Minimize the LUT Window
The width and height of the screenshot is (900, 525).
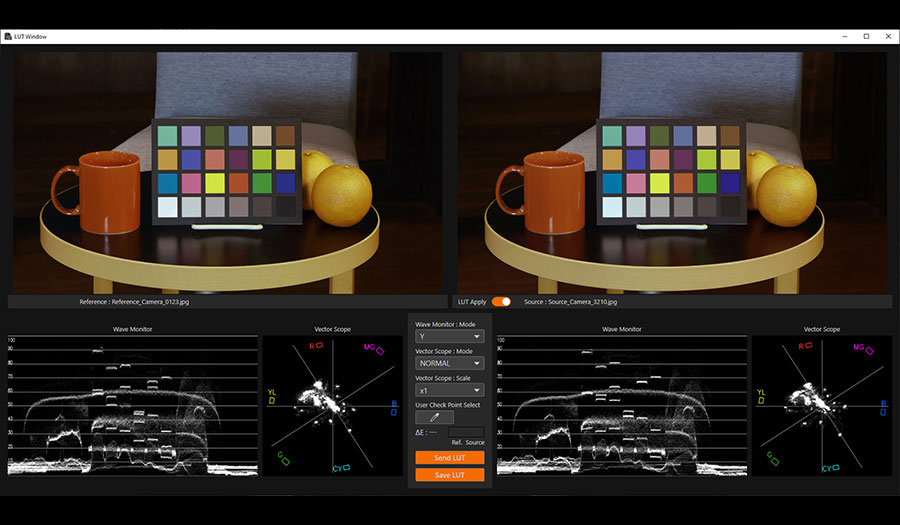coord(844,36)
